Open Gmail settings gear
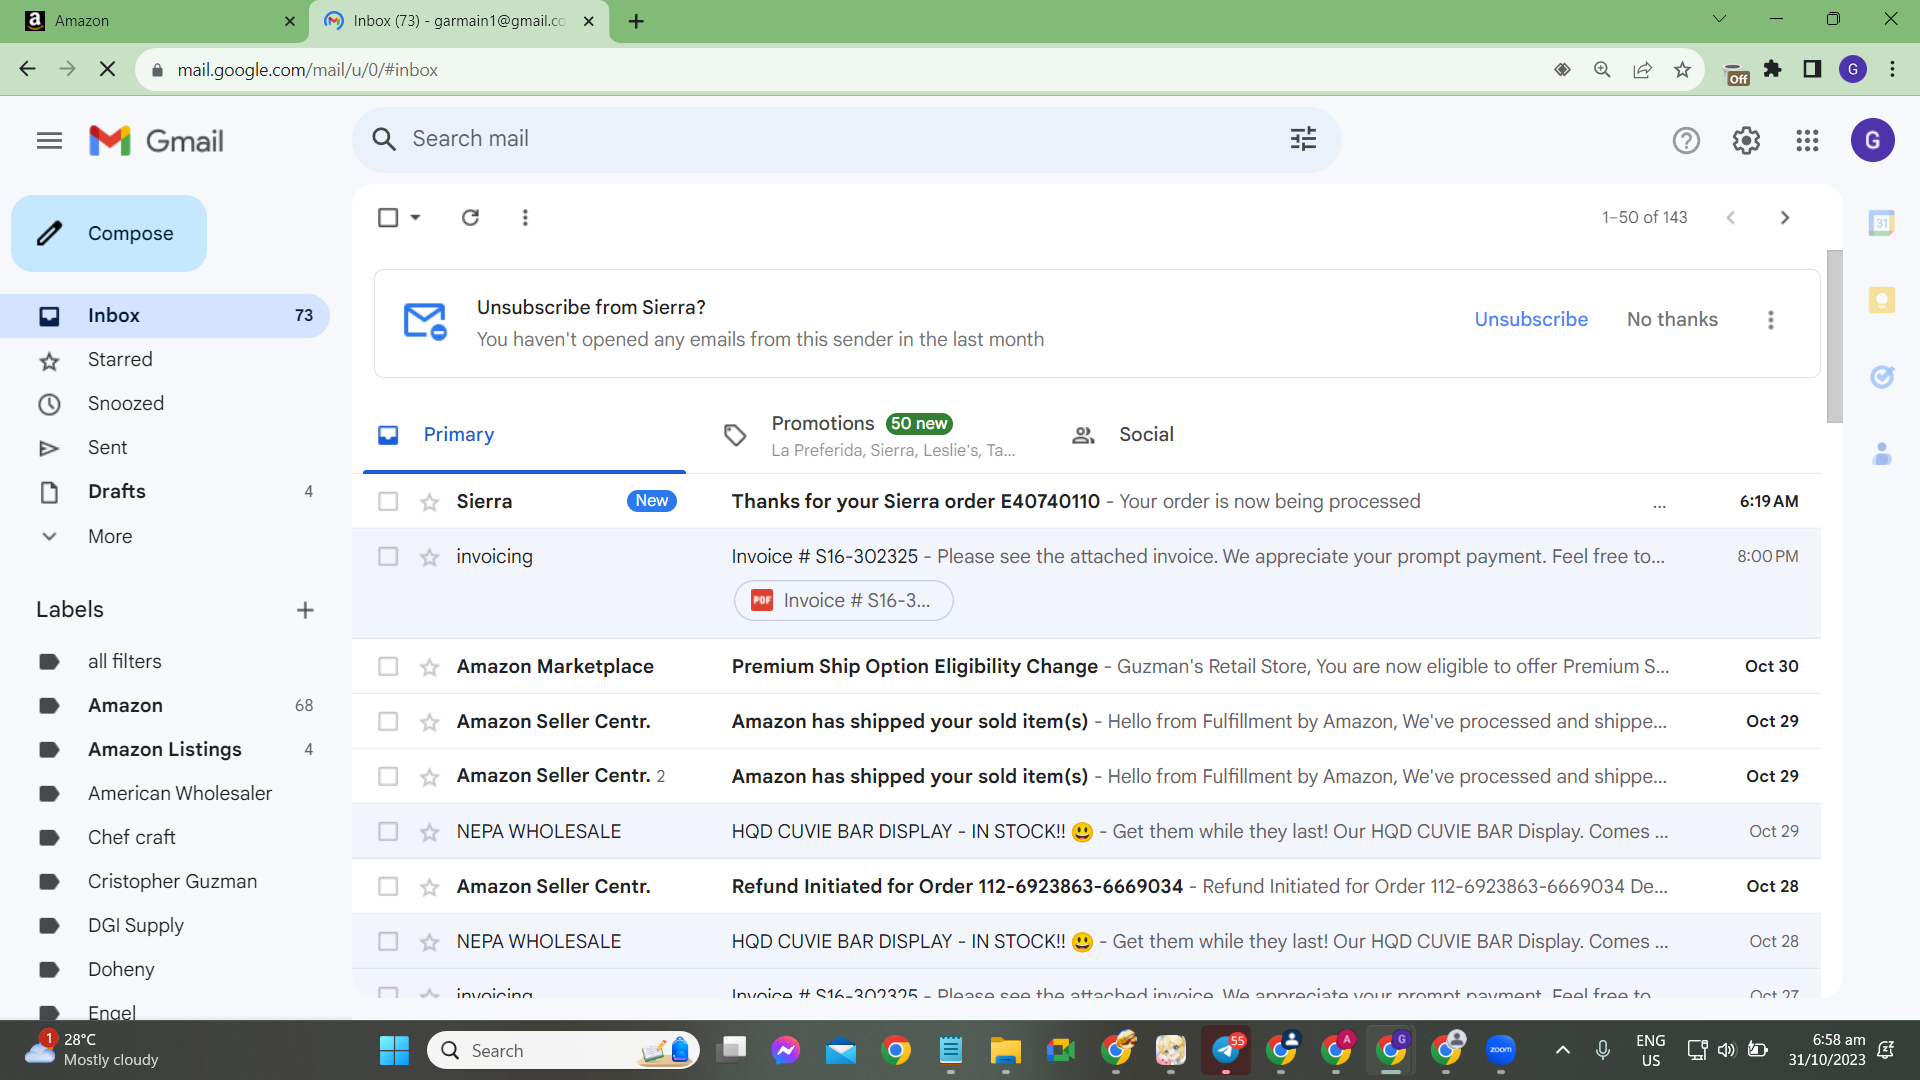 (1746, 141)
